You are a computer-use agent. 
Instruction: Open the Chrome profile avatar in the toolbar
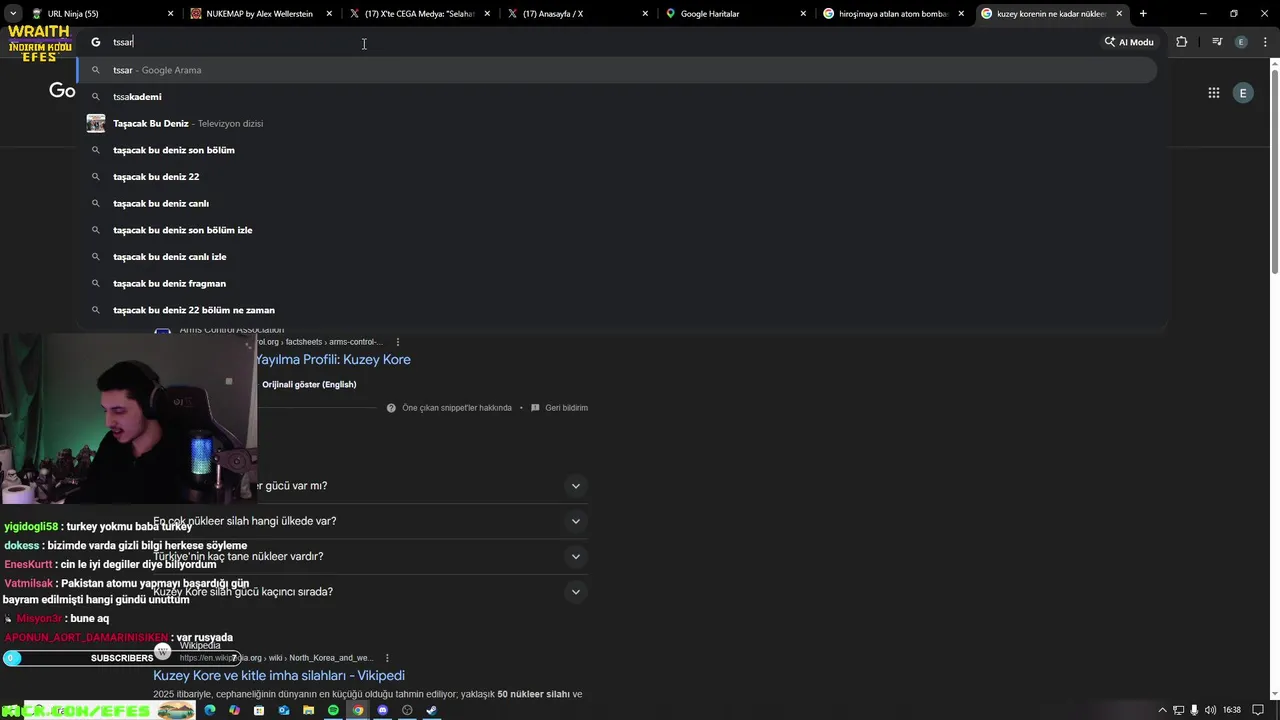[x=1241, y=42]
